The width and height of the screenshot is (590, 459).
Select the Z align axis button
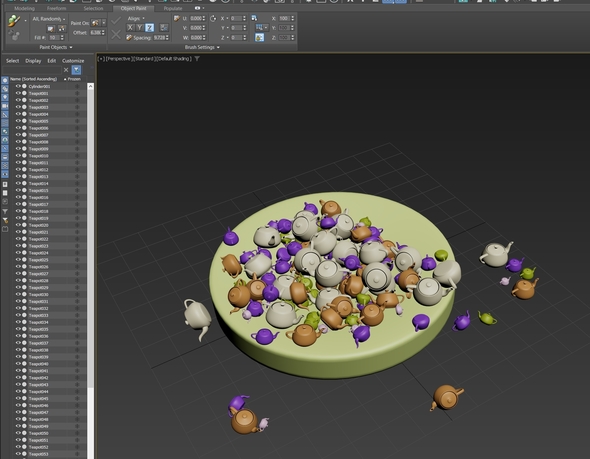pos(149,27)
